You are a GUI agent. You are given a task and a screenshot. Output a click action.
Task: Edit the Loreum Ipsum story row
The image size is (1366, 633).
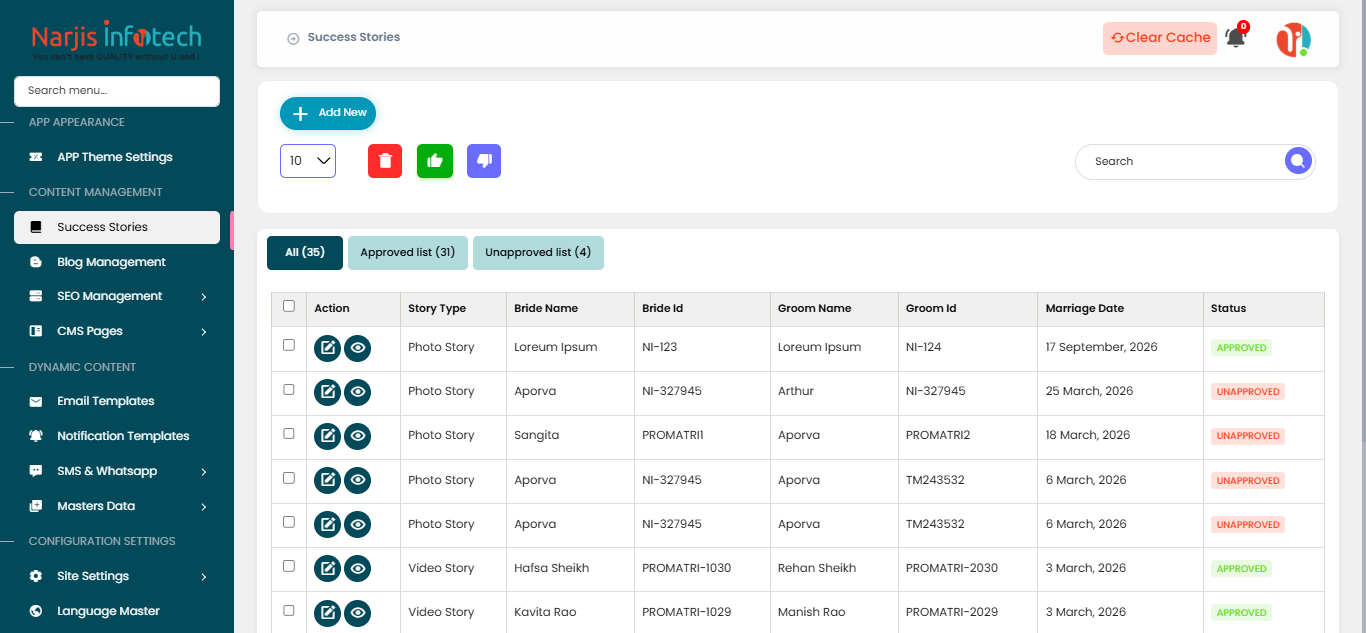[327, 348]
